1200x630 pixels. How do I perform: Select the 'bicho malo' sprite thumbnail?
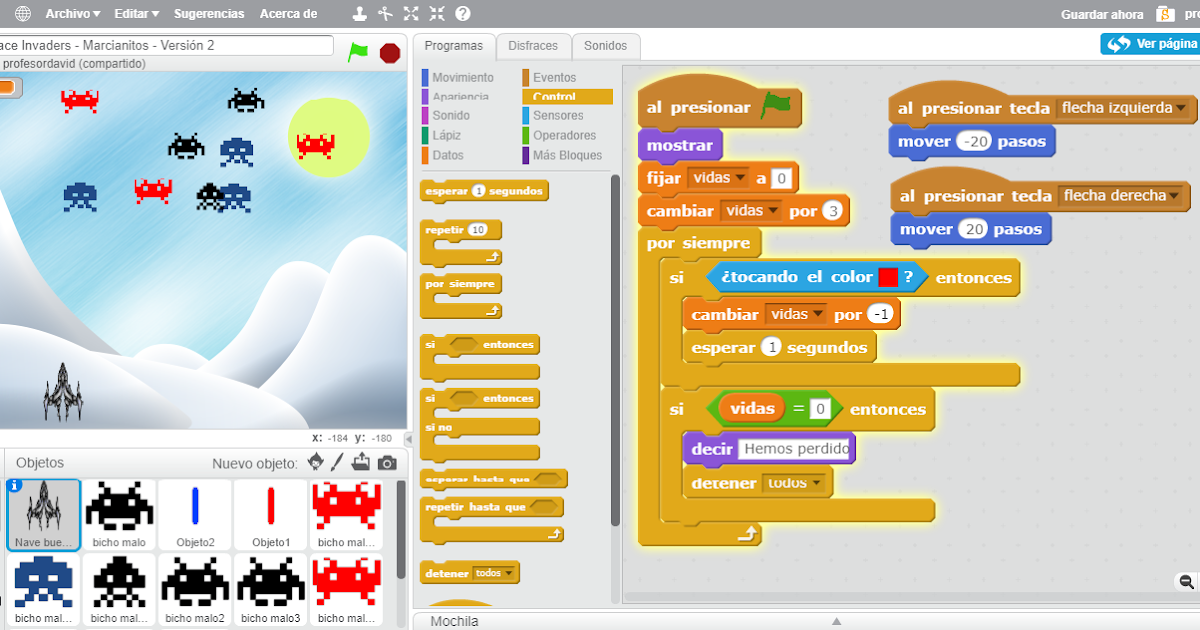118,514
